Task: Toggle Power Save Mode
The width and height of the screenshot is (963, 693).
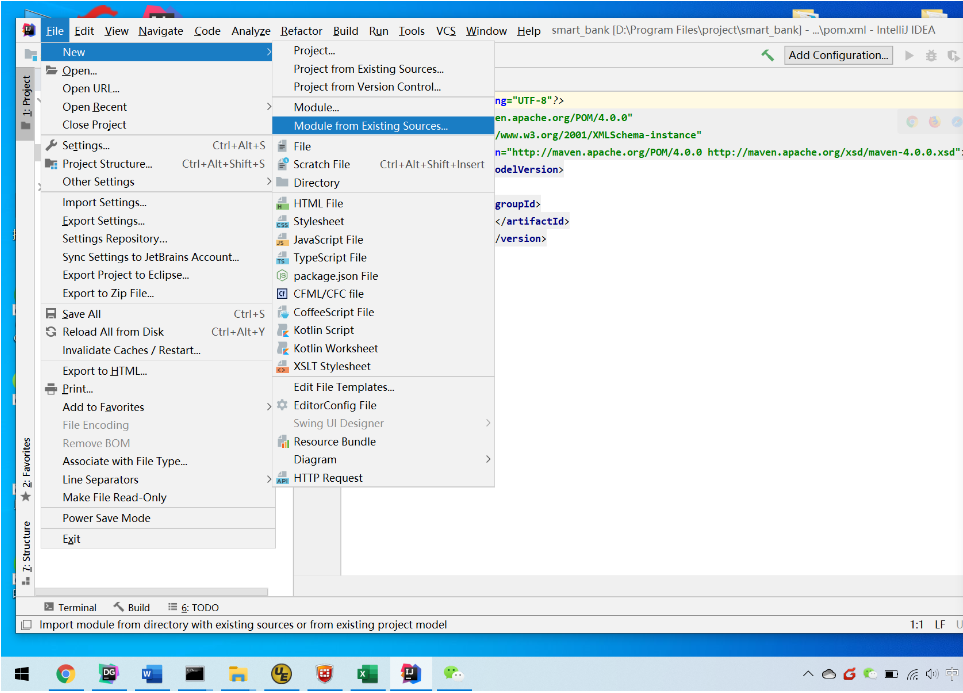Action: coord(158,519)
